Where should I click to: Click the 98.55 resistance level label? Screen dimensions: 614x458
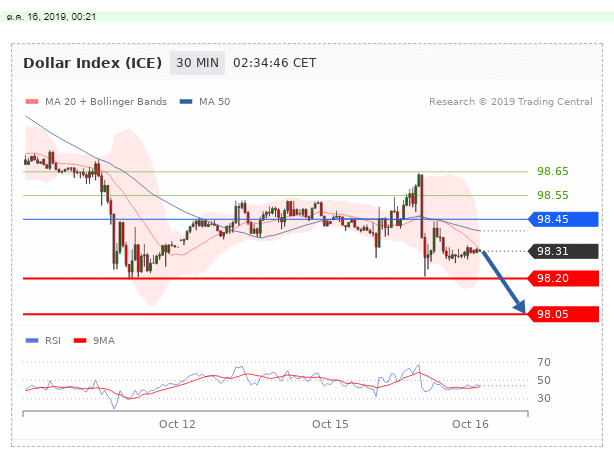tap(553, 195)
